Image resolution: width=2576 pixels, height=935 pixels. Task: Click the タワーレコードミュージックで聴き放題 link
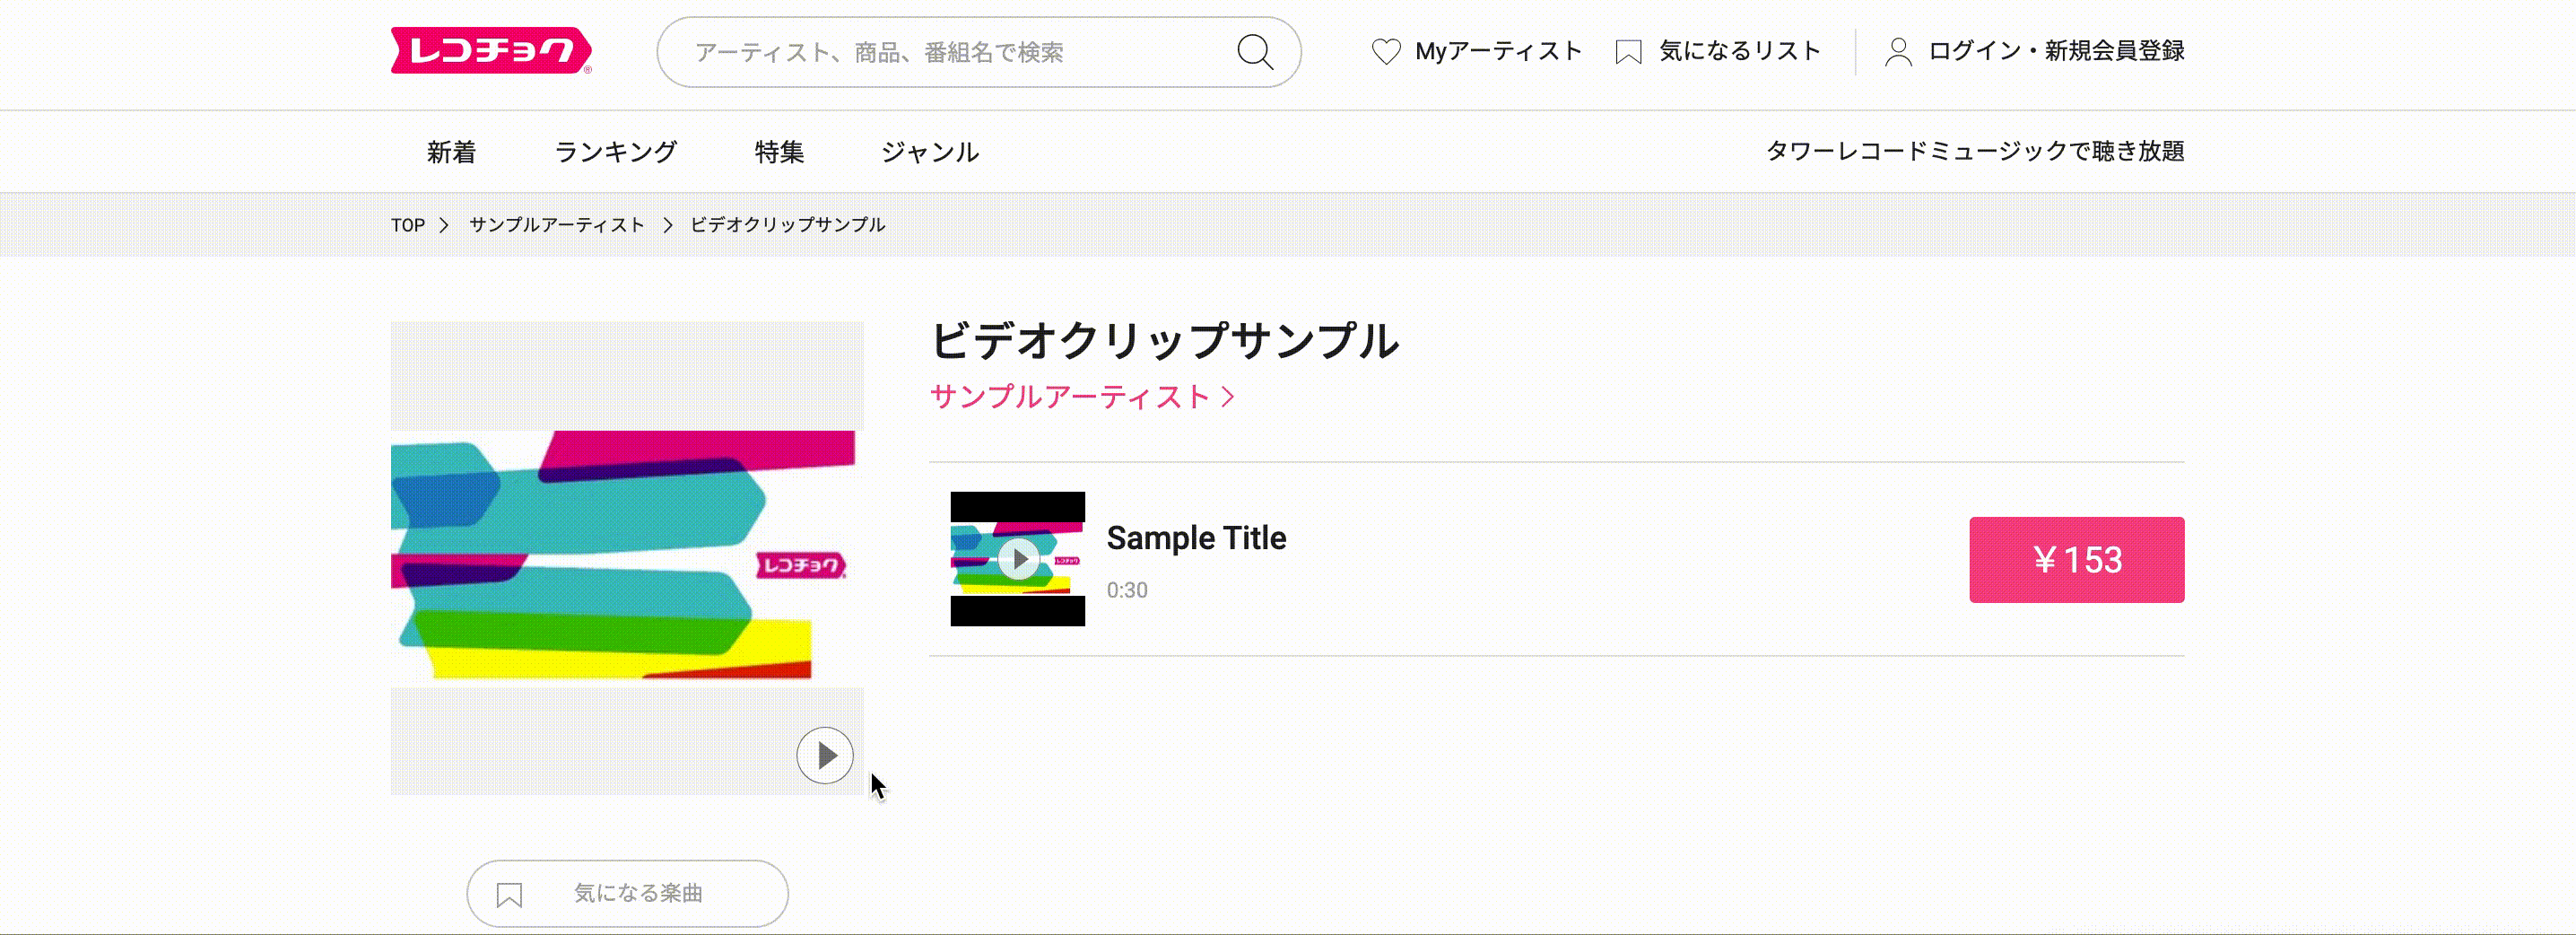[1974, 151]
